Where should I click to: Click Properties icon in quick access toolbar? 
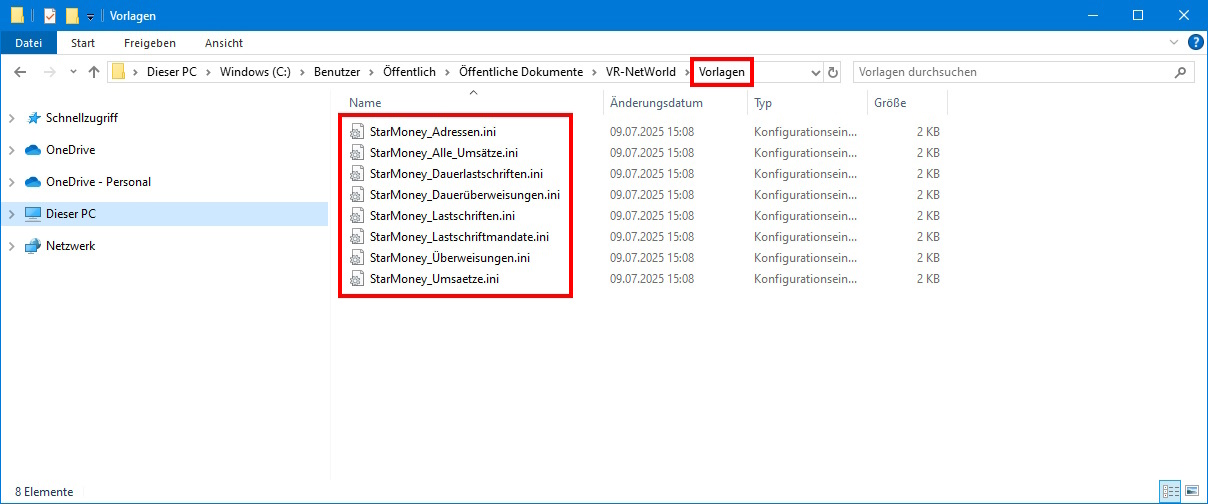point(50,16)
